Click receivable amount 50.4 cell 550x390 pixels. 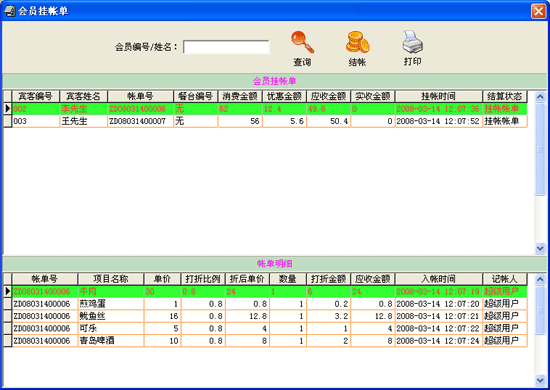point(328,121)
